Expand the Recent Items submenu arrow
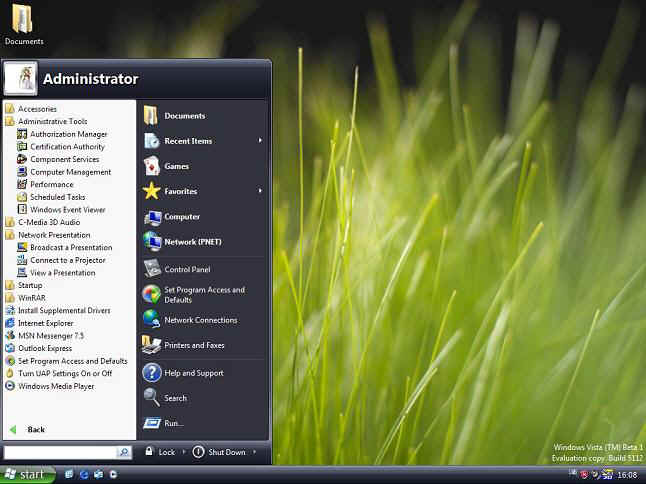The width and height of the screenshot is (646, 484). pyautogui.click(x=260, y=141)
